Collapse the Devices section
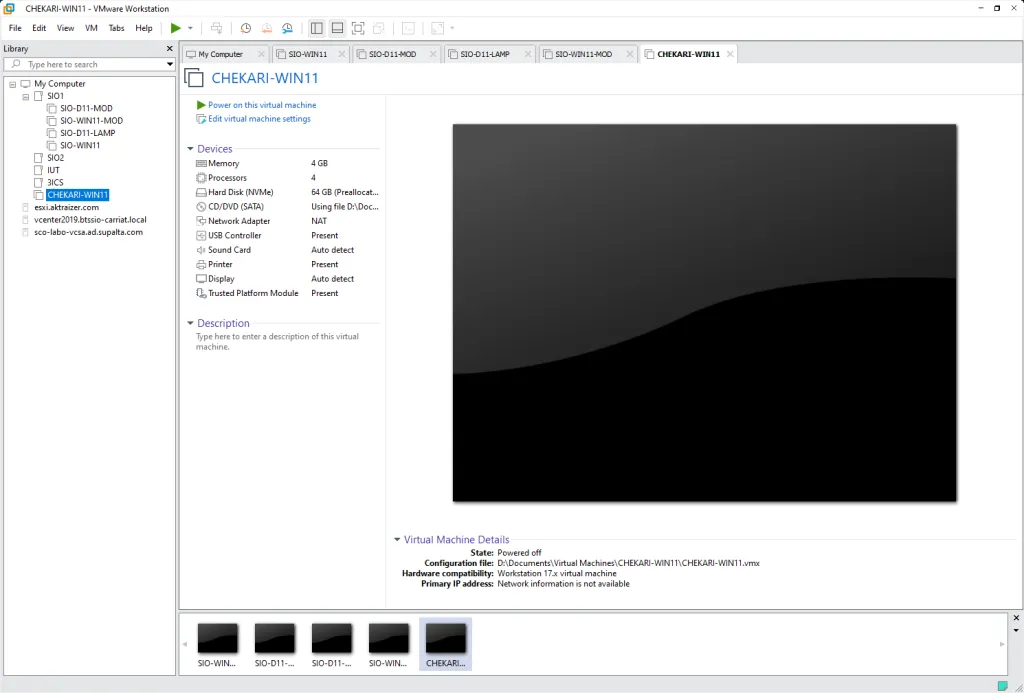Screen dimensions: 1024x693 click(x=190, y=149)
